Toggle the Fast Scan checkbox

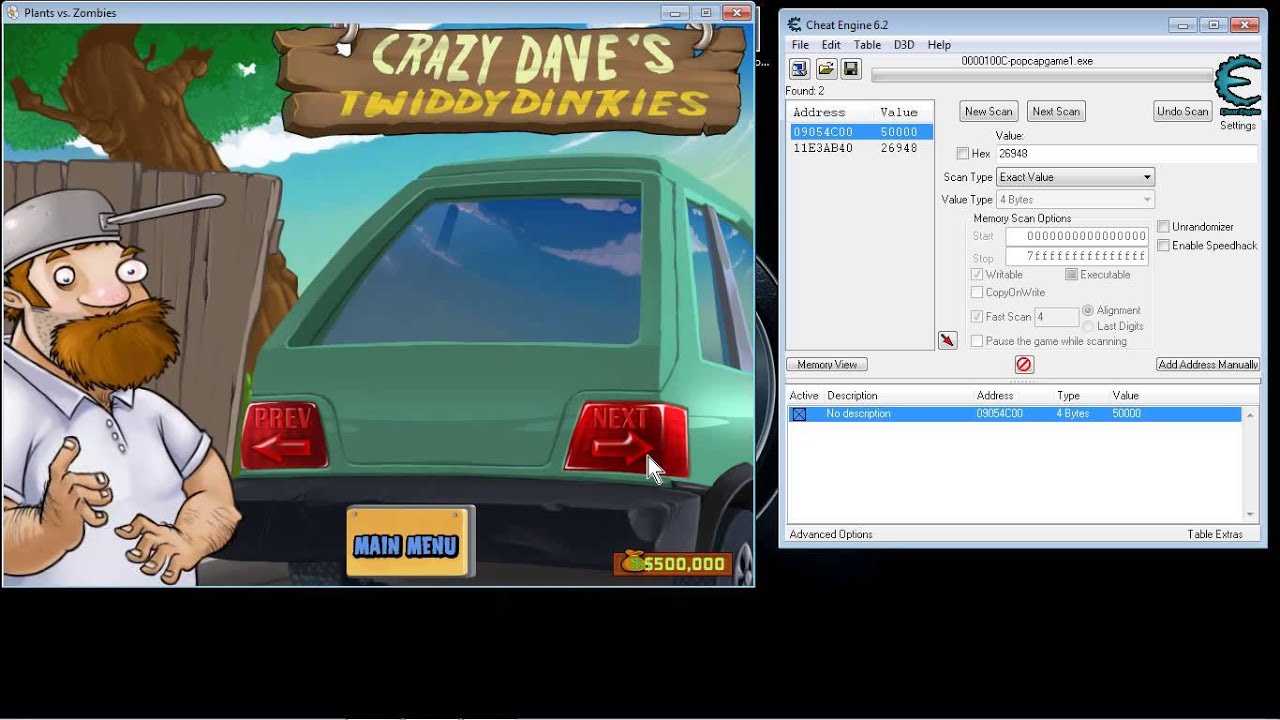point(977,316)
